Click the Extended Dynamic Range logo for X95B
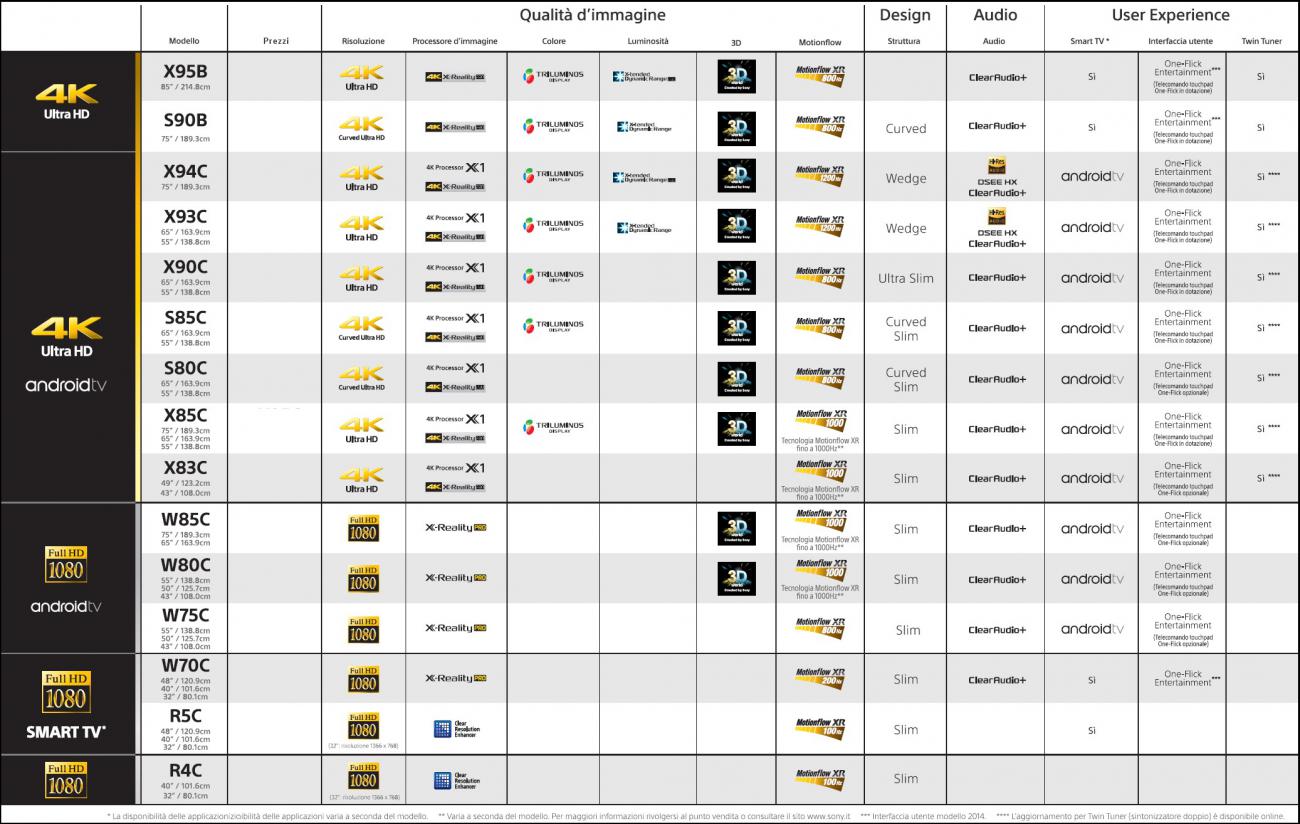The width and height of the screenshot is (1300, 824). 645,77
